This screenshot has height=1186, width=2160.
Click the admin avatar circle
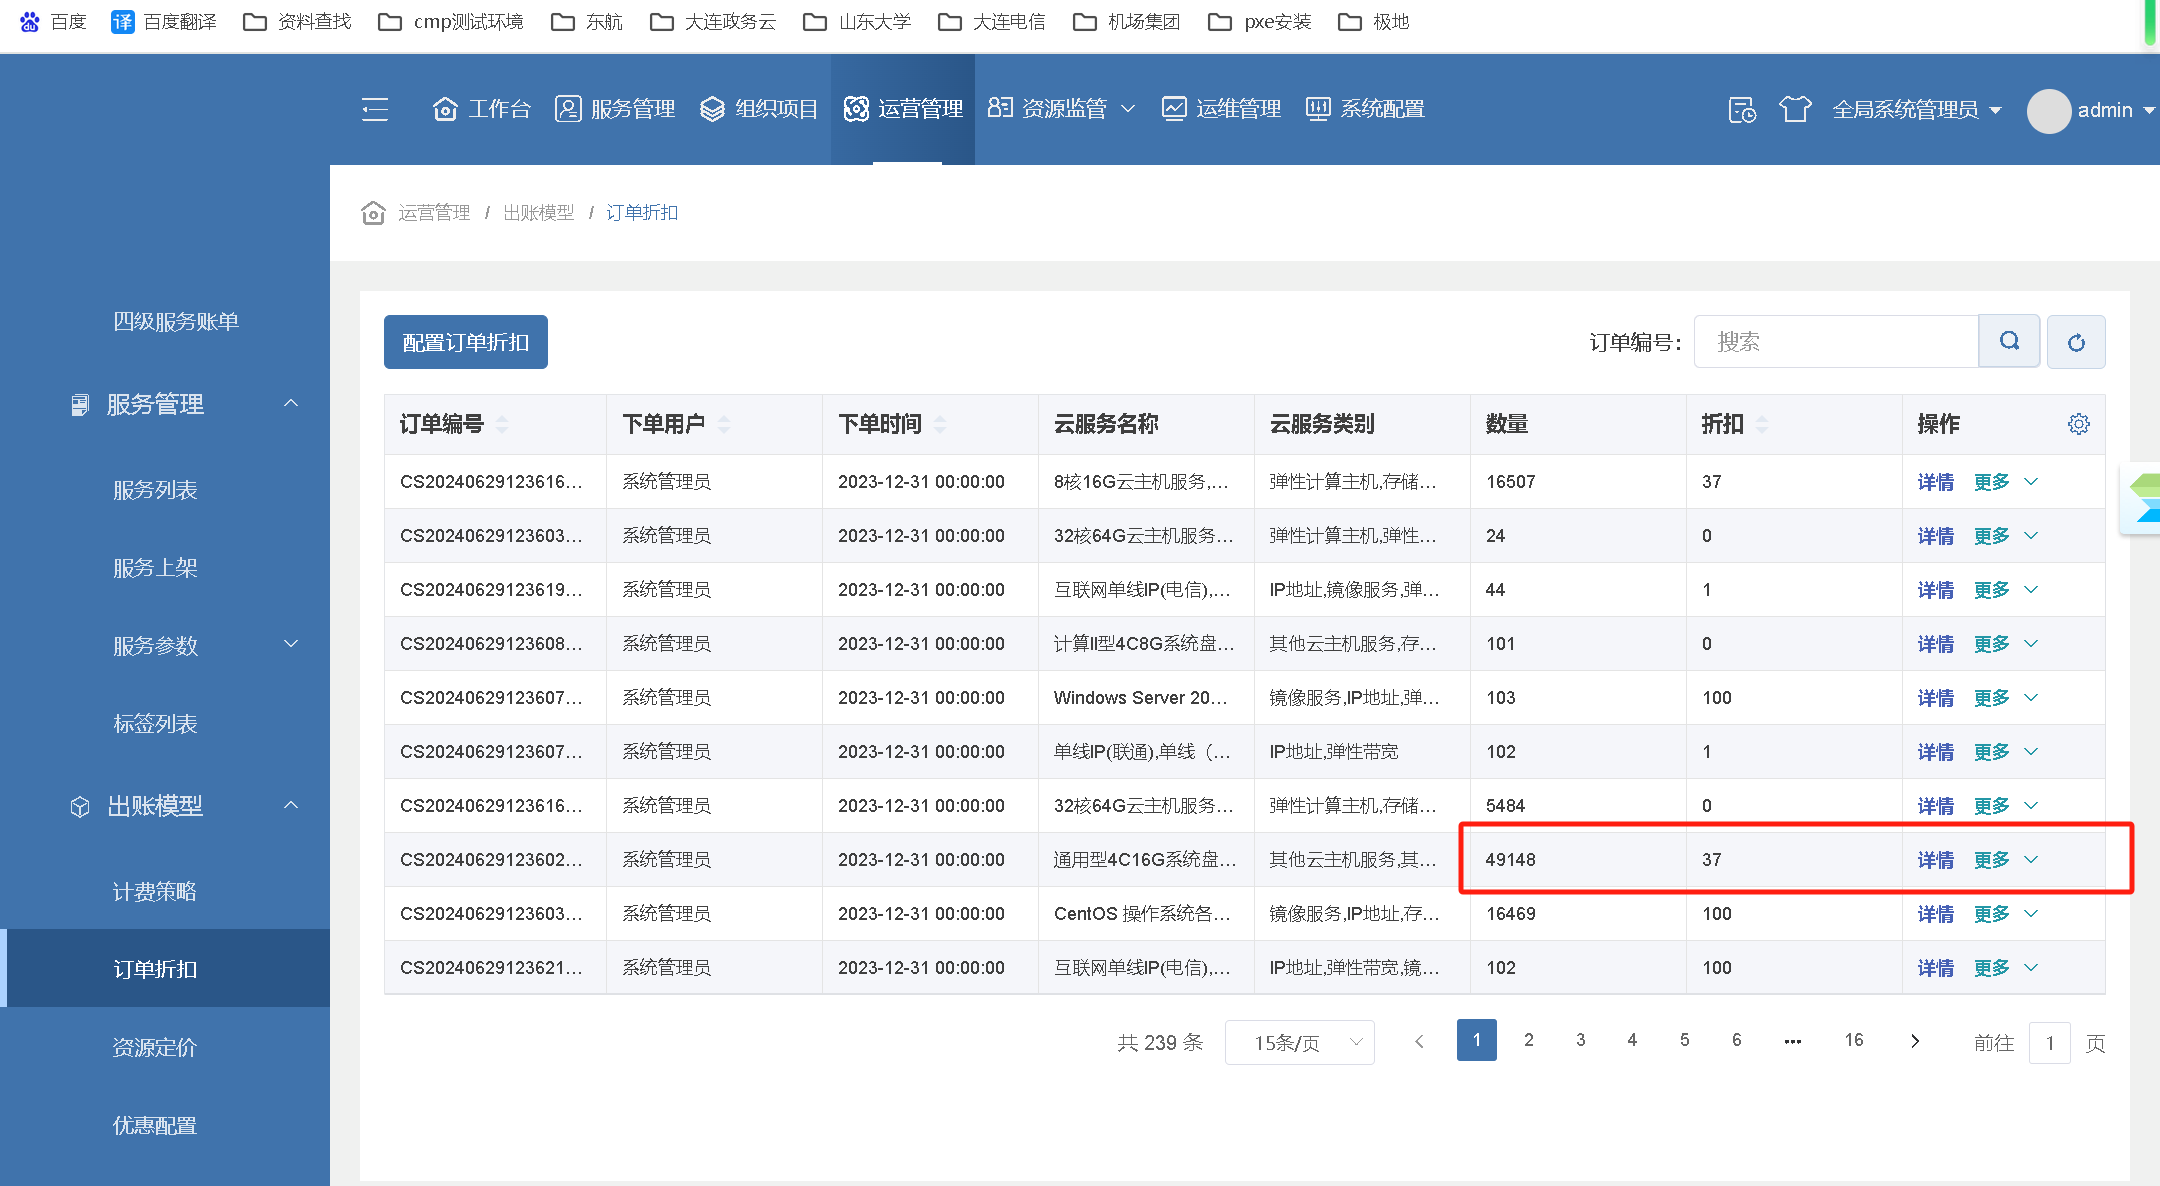click(2048, 110)
